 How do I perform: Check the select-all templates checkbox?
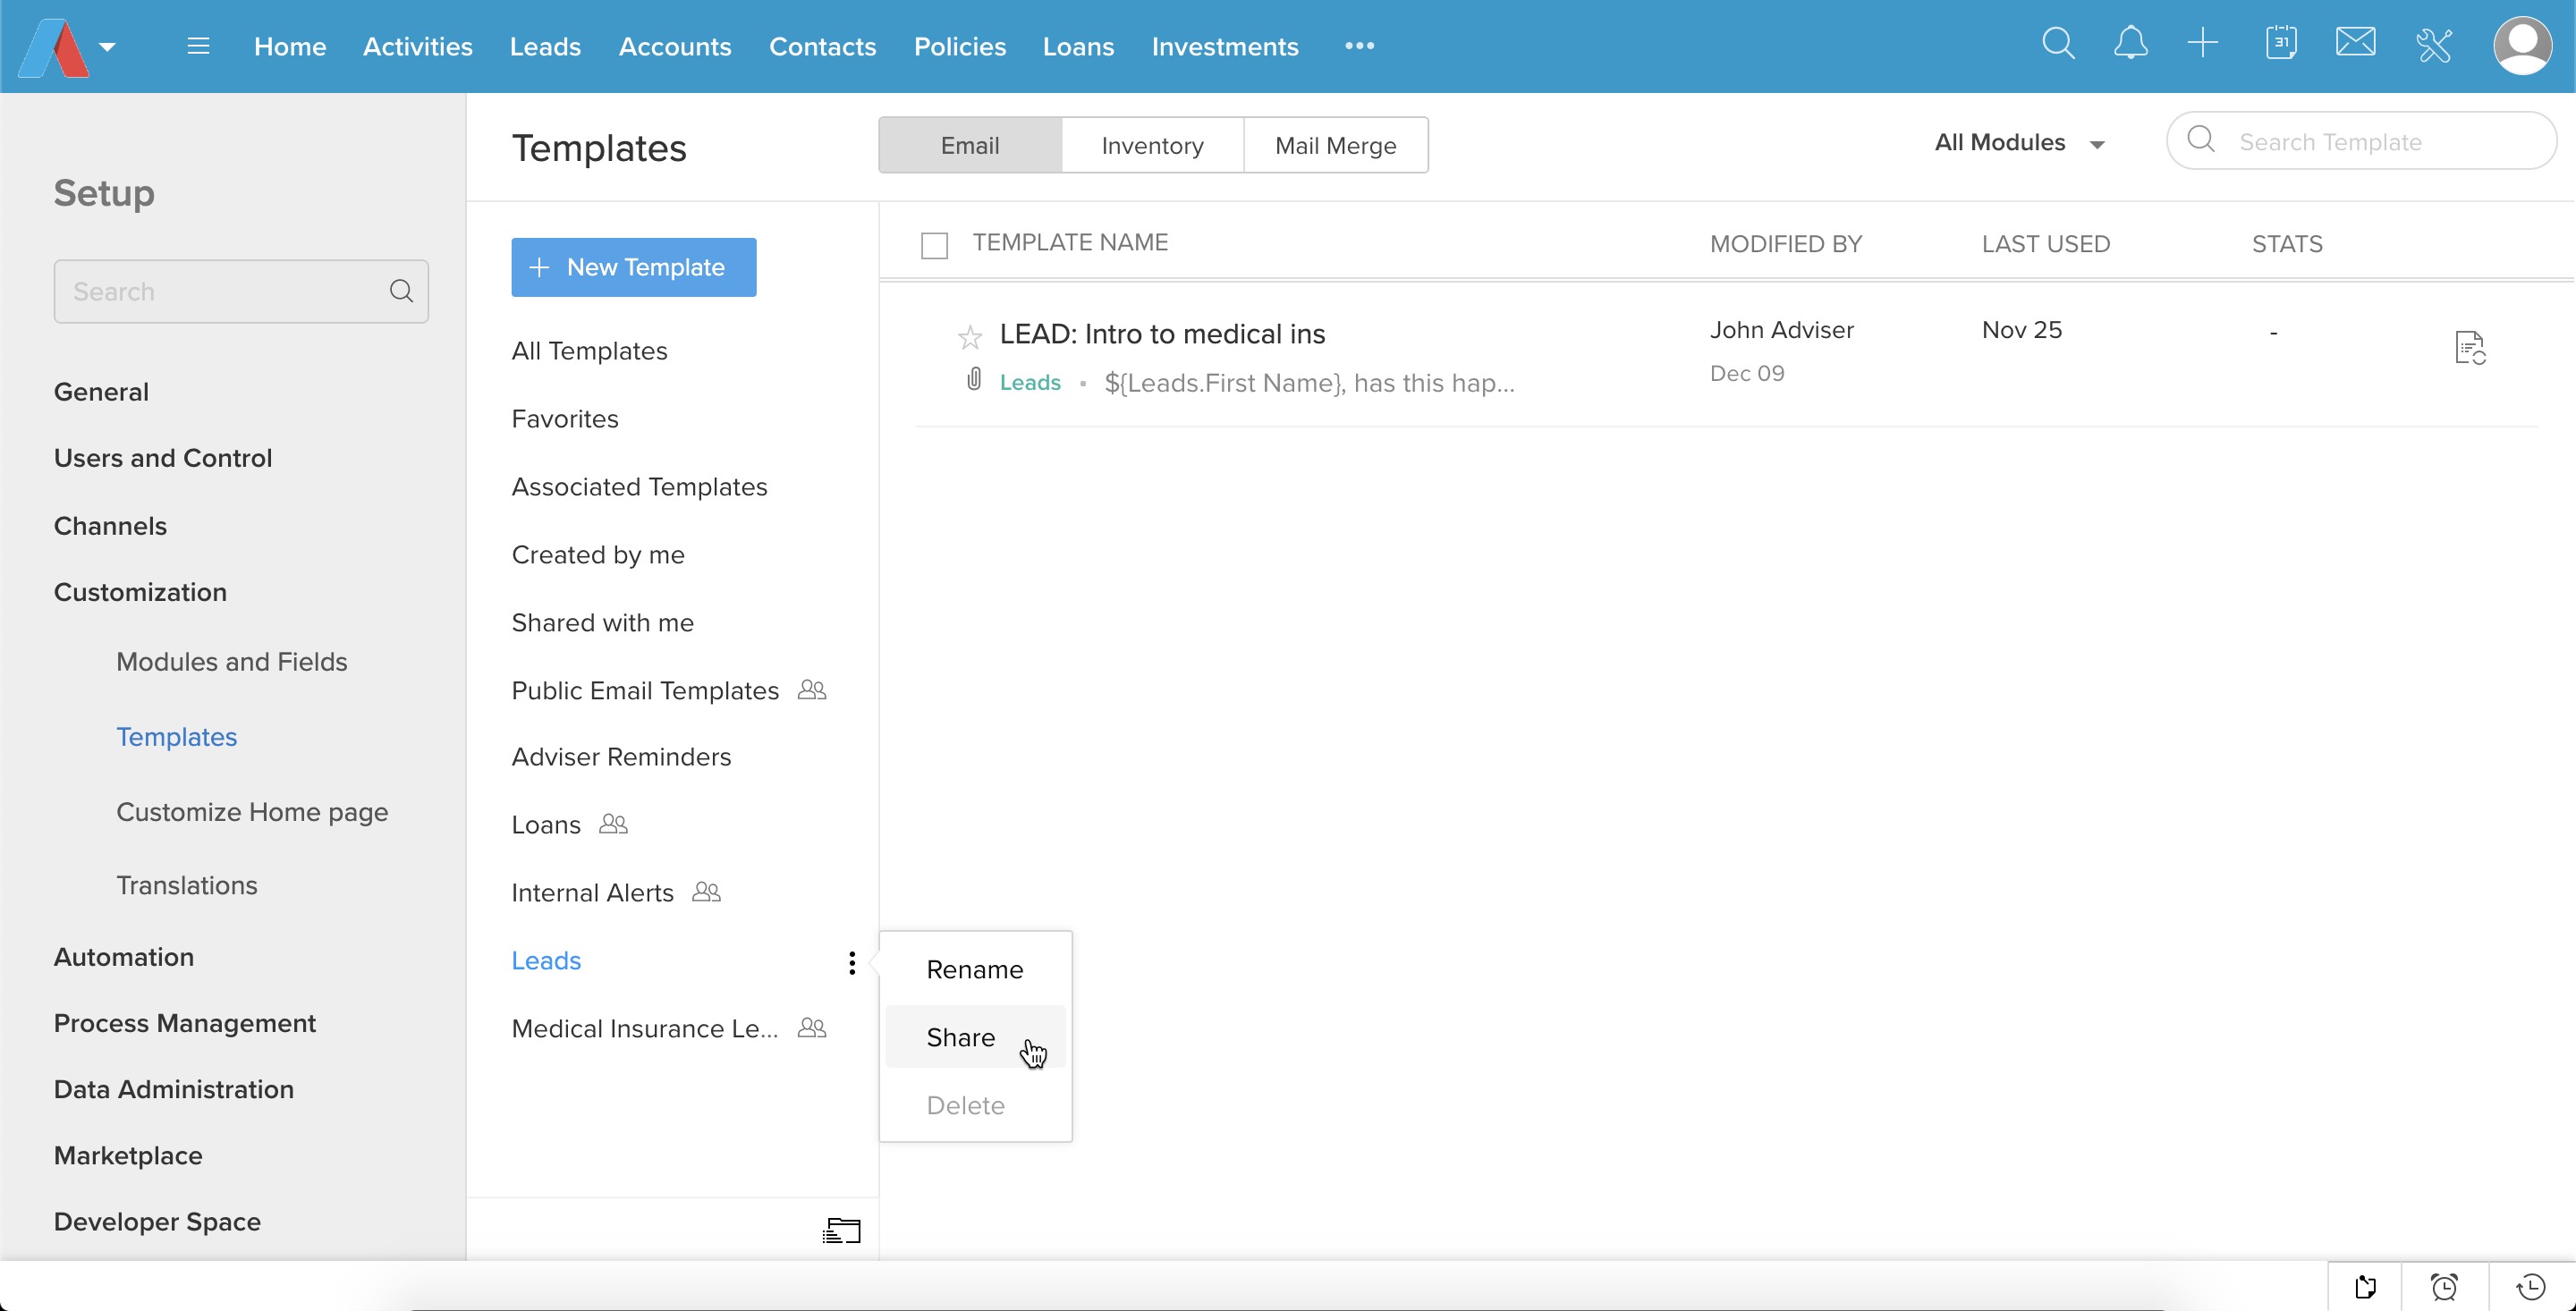coord(934,245)
